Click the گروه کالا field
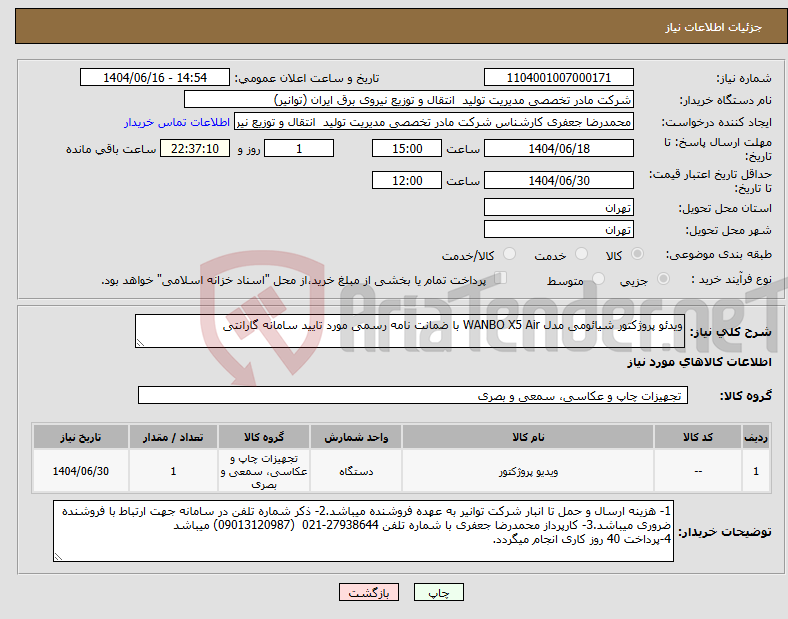Image resolution: width=788 pixels, height=619 pixels. [413, 395]
